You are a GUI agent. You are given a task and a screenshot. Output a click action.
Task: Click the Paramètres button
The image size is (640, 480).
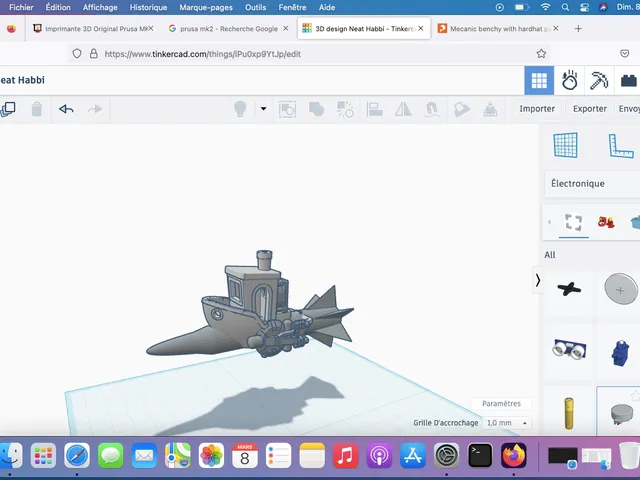click(501, 404)
